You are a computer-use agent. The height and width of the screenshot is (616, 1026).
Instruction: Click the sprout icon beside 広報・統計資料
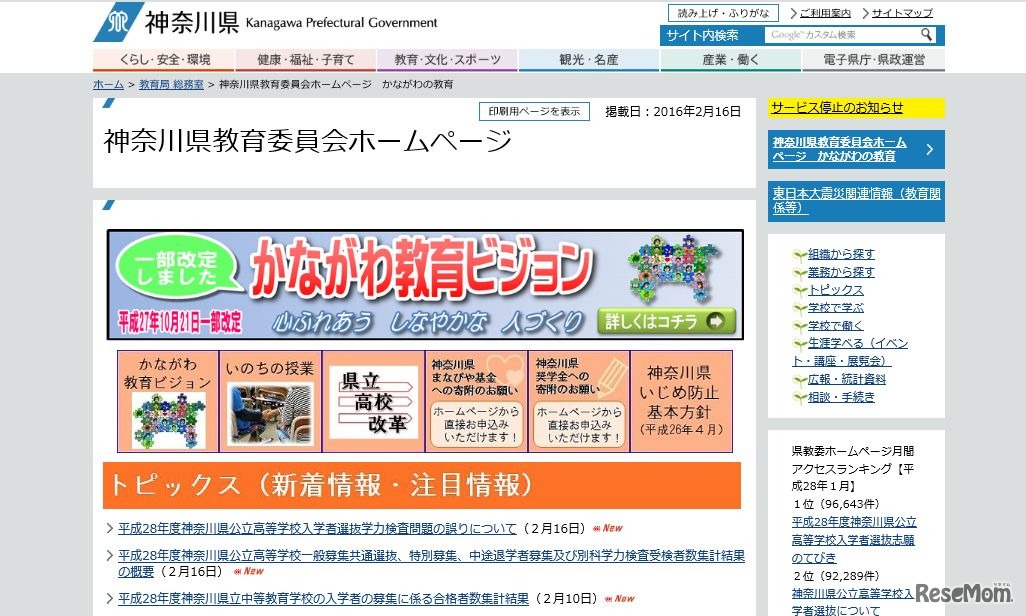tap(799, 380)
